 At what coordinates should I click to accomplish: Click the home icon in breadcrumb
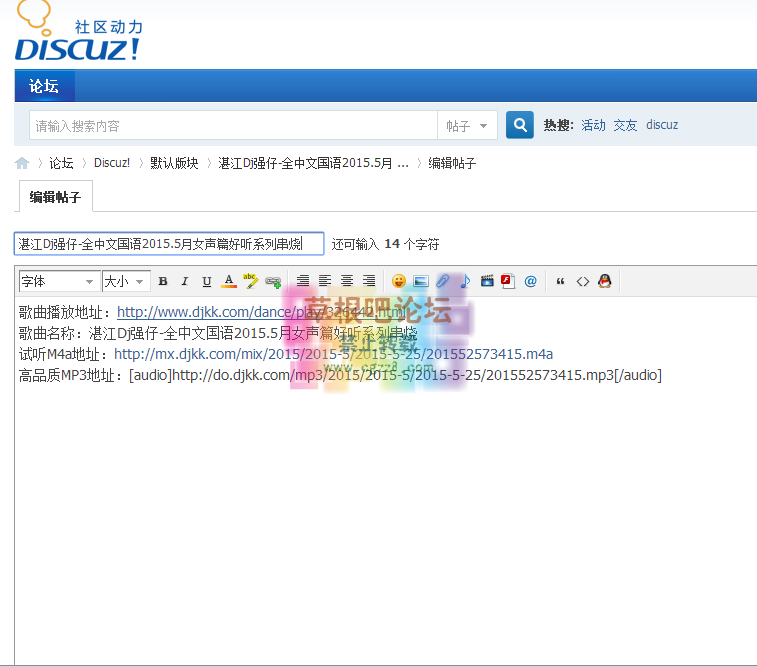point(22,163)
